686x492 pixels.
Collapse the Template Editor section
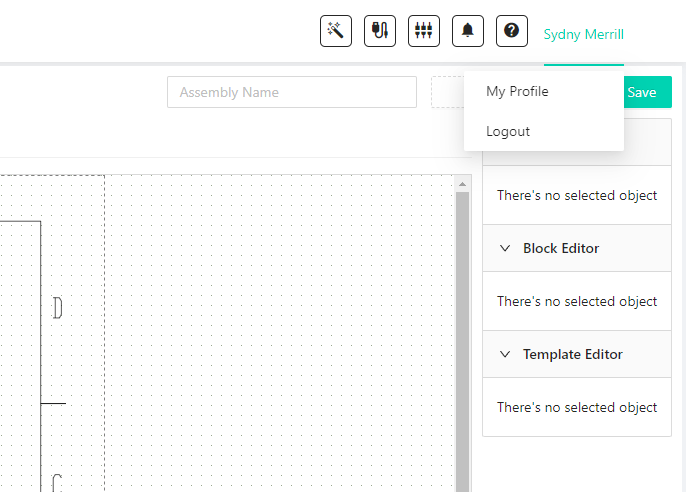tap(505, 354)
